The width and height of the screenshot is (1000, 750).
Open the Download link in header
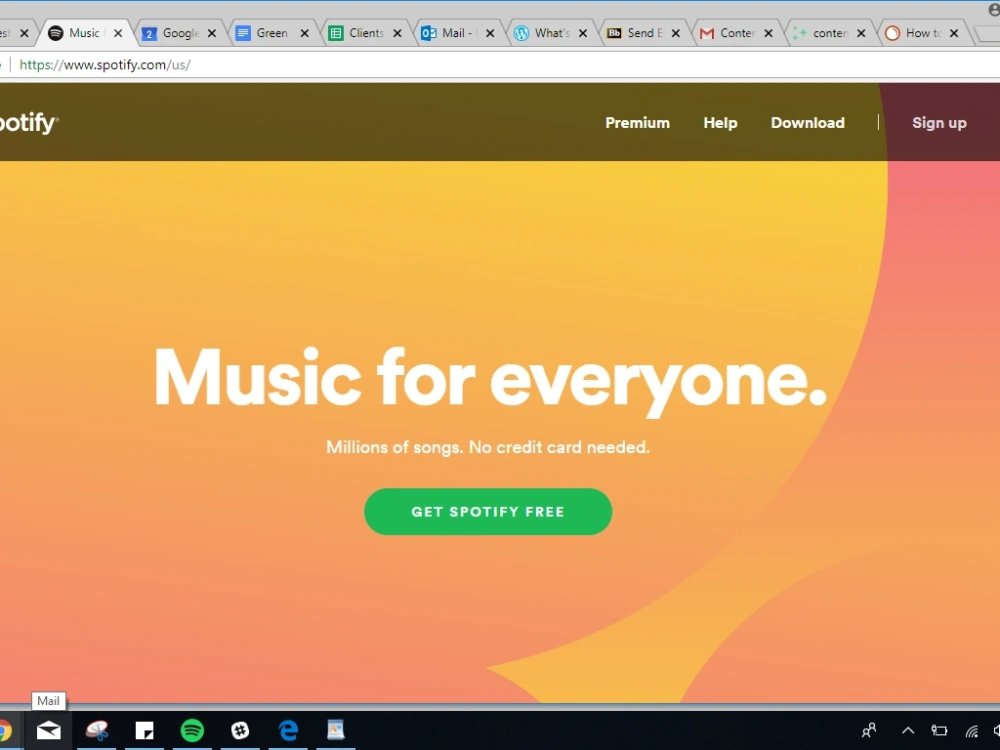tap(807, 122)
